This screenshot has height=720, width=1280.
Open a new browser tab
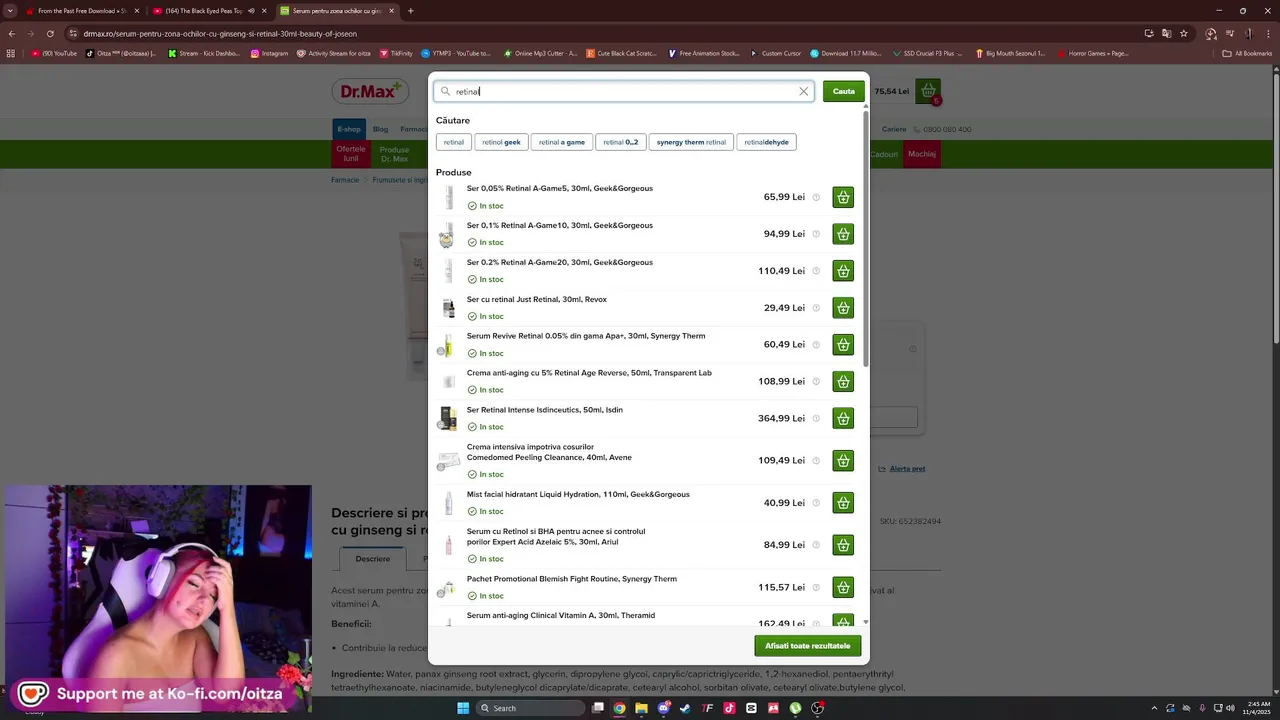pyautogui.click(x=411, y=11)
